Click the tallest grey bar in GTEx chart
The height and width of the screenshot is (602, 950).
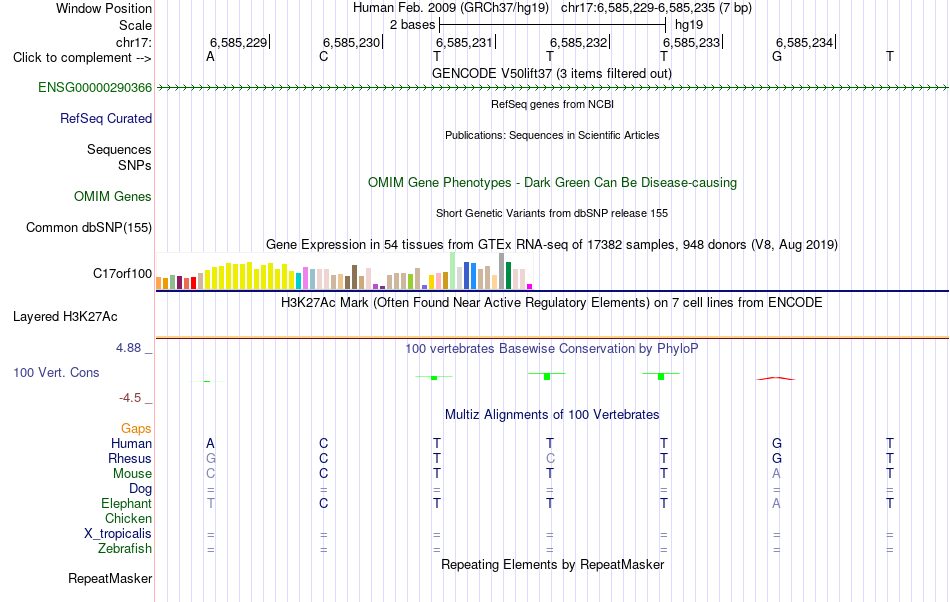pyautogui.click(x=502, y=271)
